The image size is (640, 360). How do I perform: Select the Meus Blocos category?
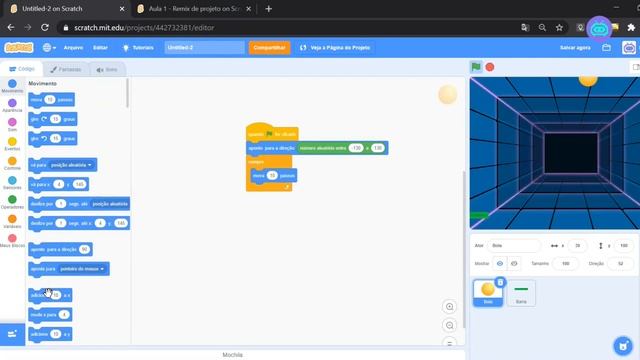[12, 241]
